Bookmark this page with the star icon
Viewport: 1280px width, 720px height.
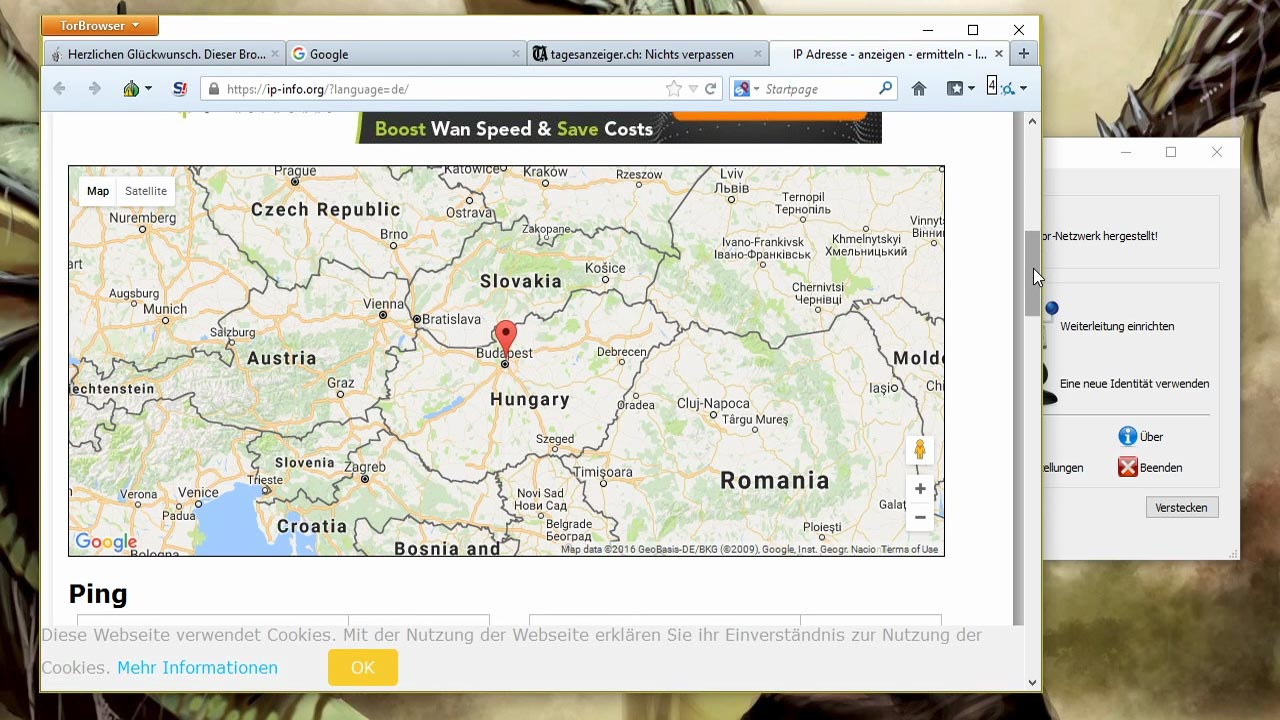[674, 89]
